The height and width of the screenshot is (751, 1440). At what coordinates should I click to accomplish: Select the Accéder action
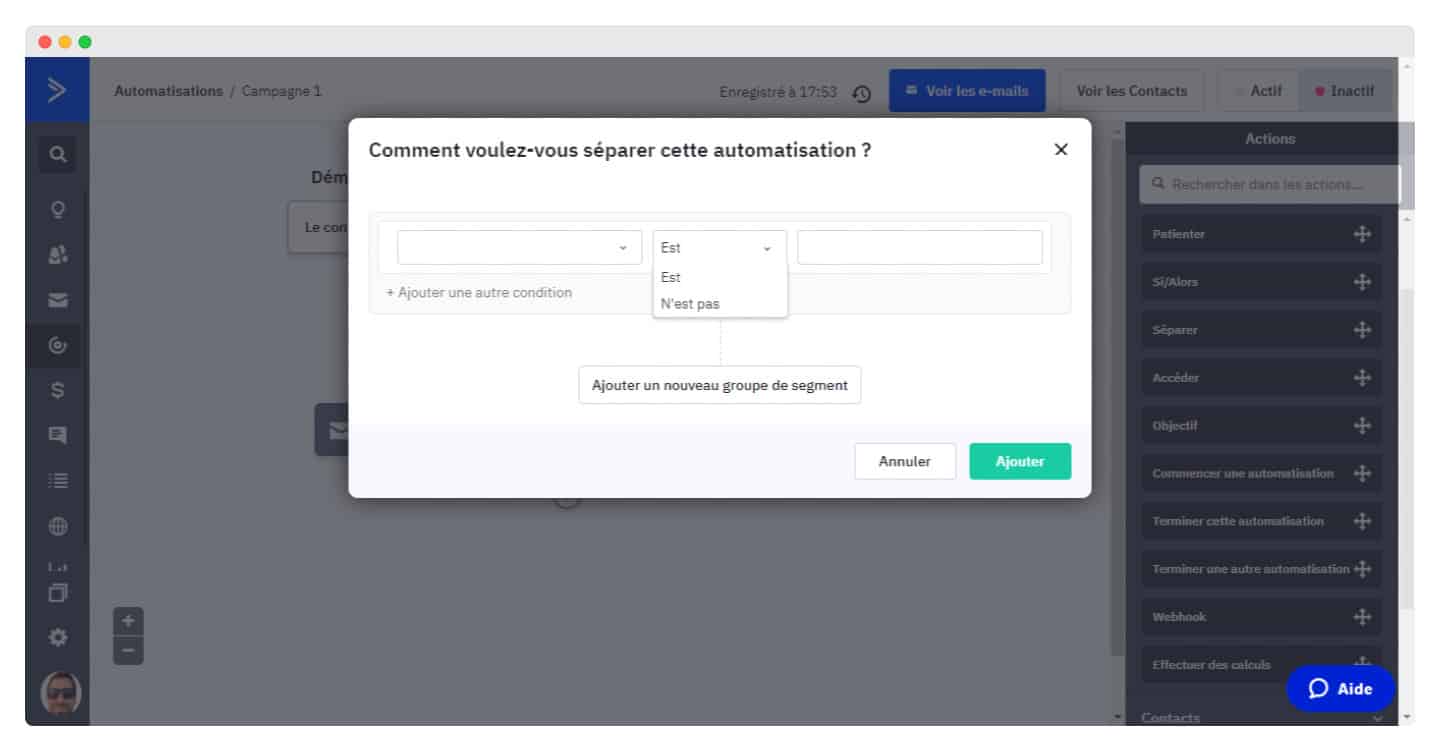(x=1261, y=378)
